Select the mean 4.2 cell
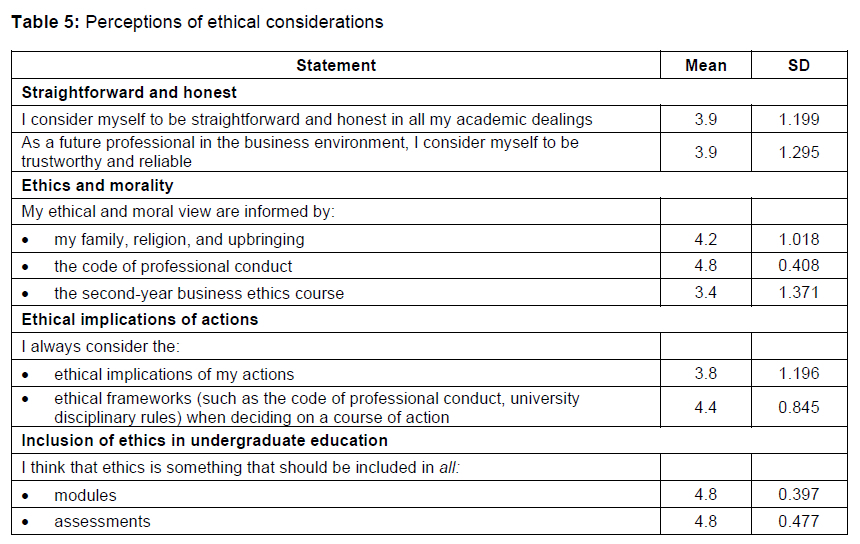The width and height of the screenshot is (860, 544). coord(706,239)
